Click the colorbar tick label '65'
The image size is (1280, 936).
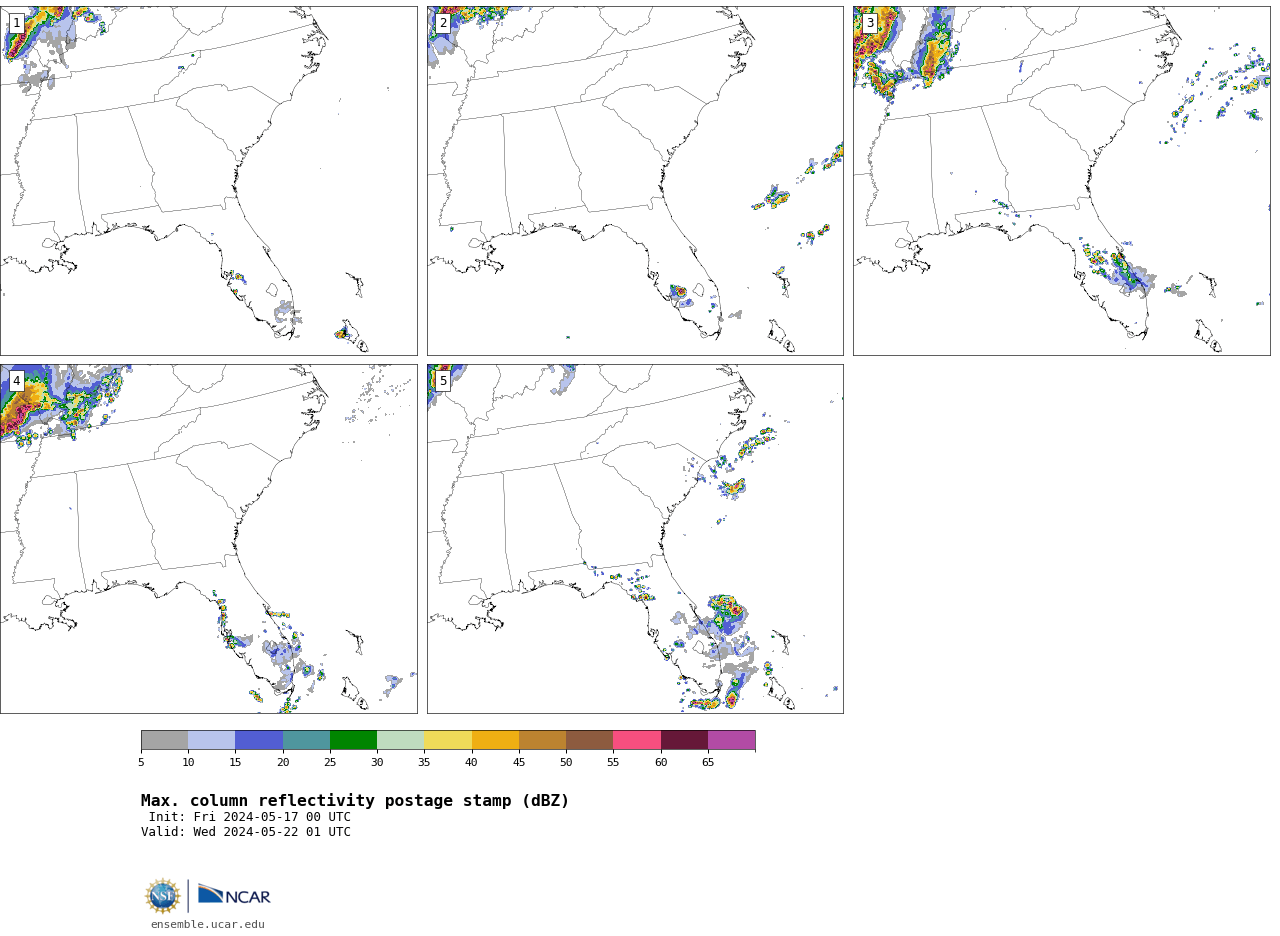point(708,763)
